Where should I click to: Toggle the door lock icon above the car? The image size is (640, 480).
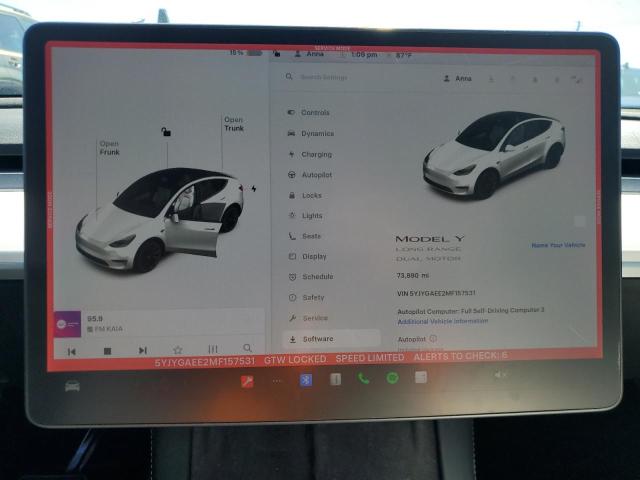coord(166,131)
